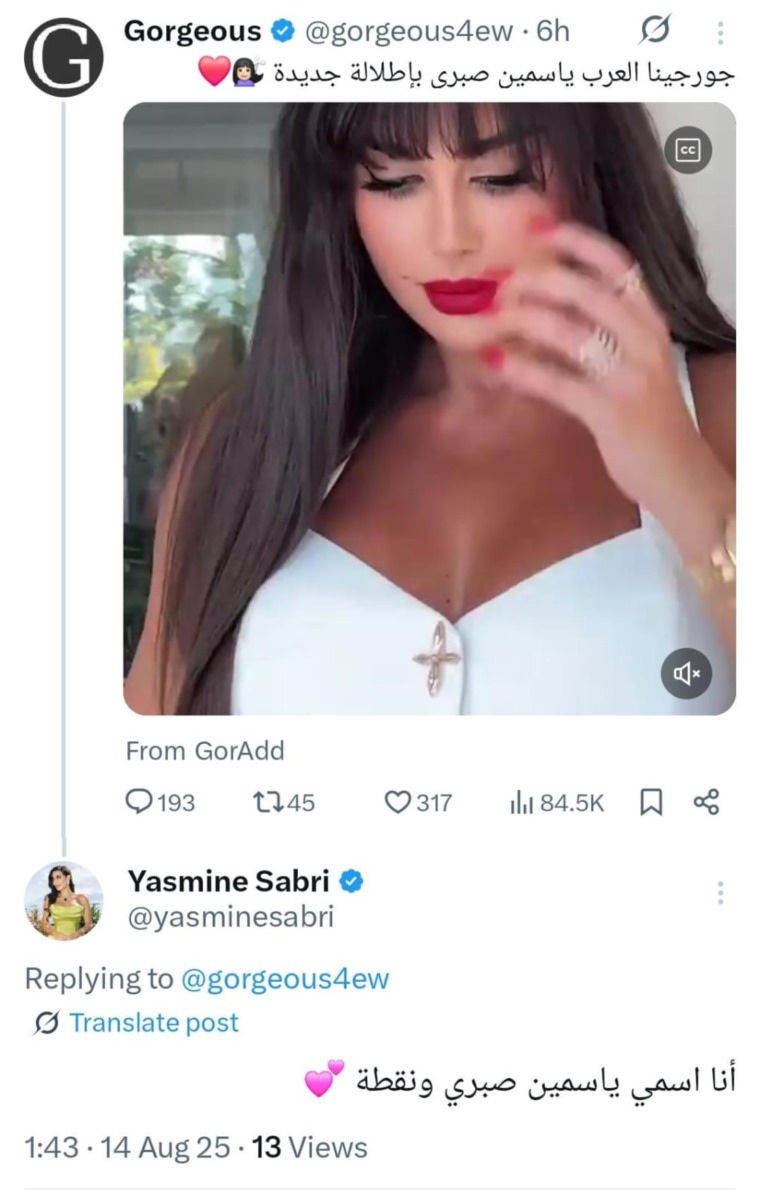Click the Grok icon beside the Gorgeous post
The height and width of the screenshot is (1197, 760).
pyautogui.click(x=655, y=30)
